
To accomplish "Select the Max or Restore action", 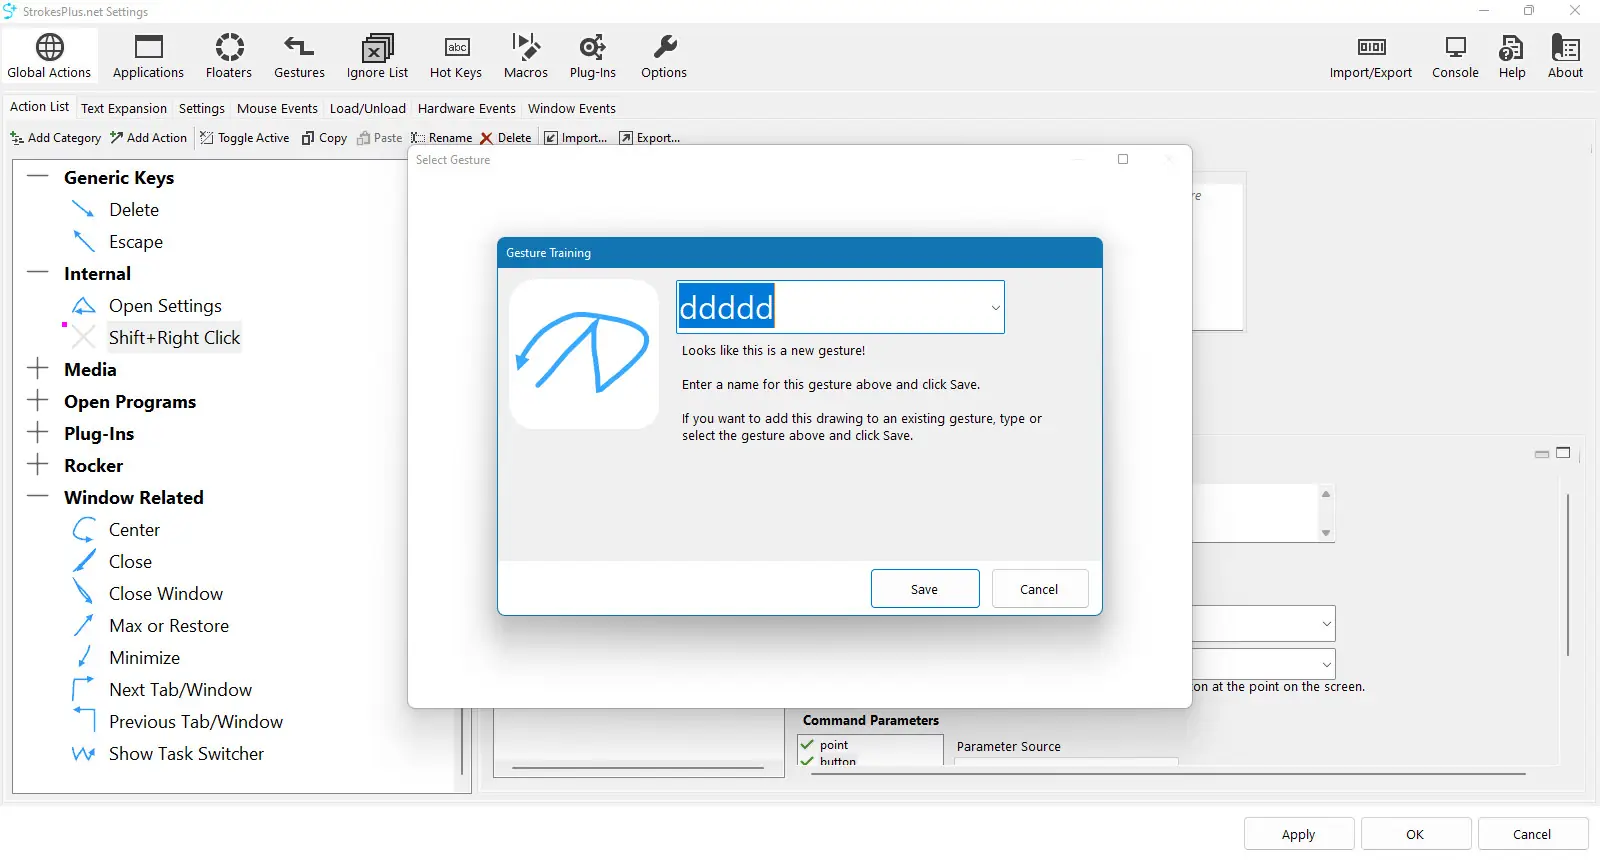I will [169, 626].
